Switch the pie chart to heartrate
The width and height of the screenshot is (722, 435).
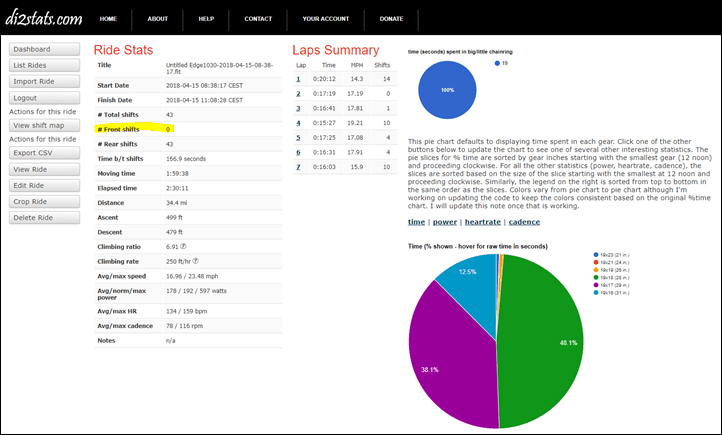(x=483, y=222)
